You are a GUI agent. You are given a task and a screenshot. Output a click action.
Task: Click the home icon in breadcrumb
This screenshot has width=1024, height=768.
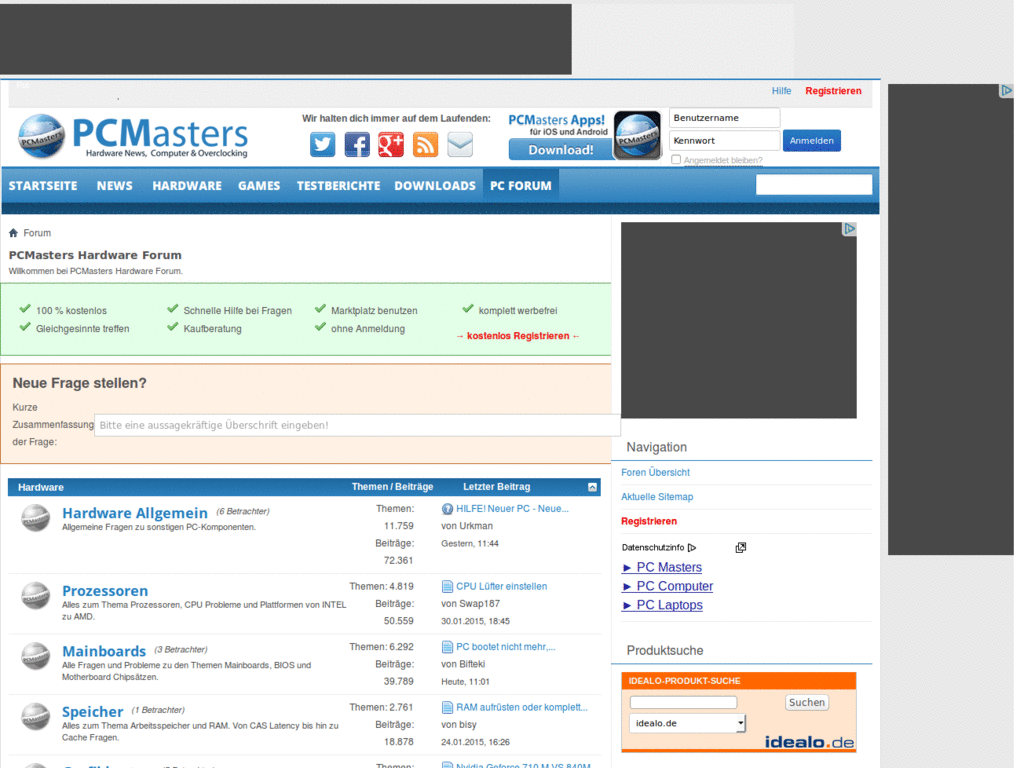click(x=13, y=232)
